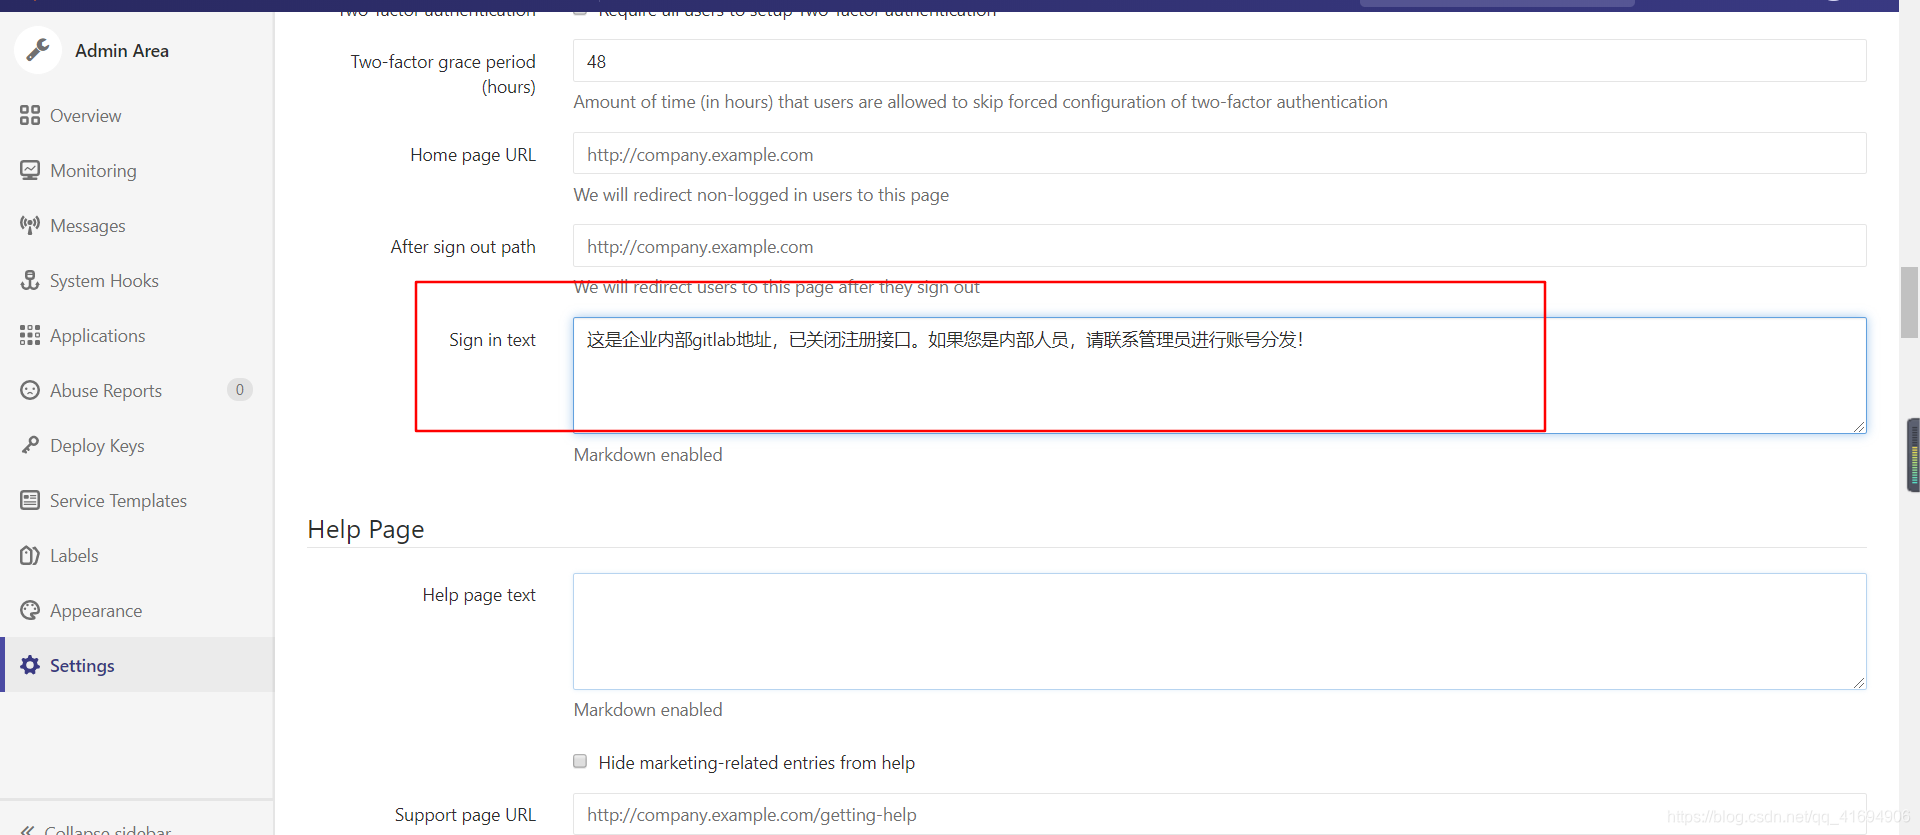The width and height of the screenshot is (1920, 835).
Task: Collapse the sidebar
Action: pos(96,829)
